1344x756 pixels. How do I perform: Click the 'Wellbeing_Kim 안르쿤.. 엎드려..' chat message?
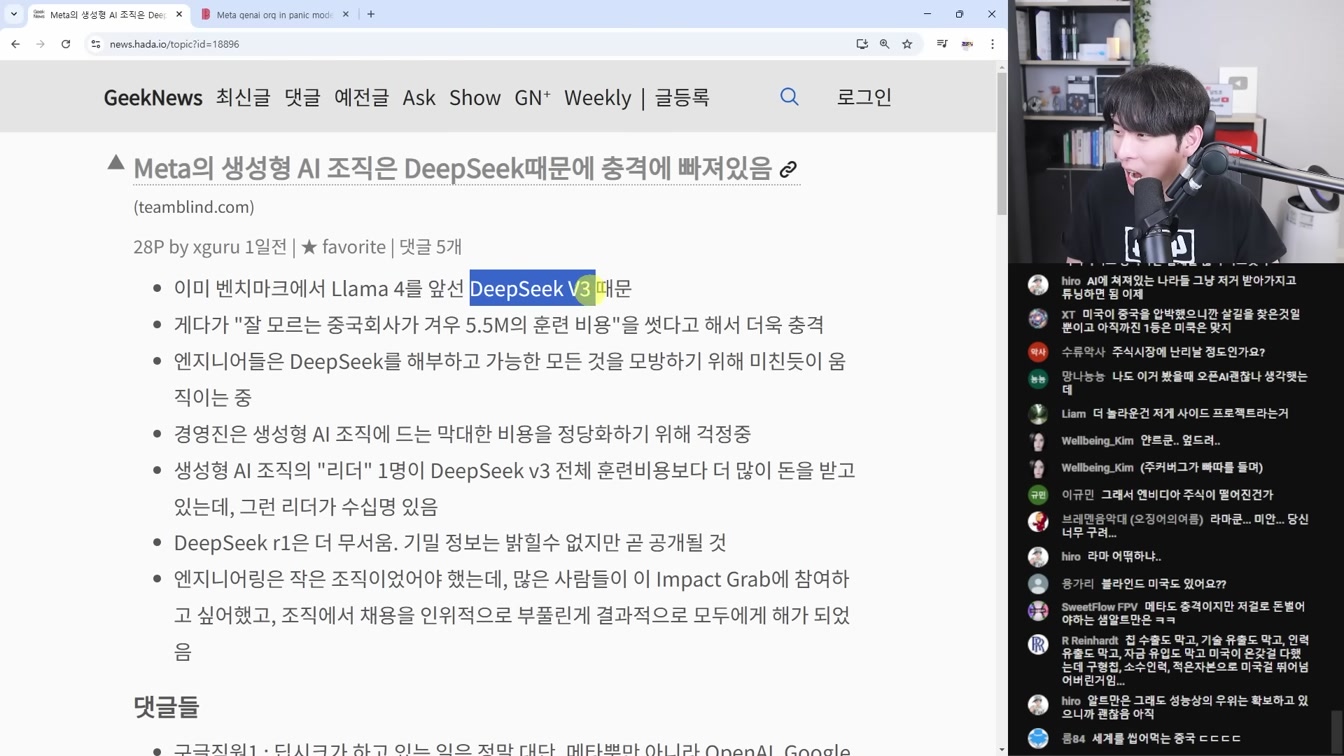pos(1141,440)
